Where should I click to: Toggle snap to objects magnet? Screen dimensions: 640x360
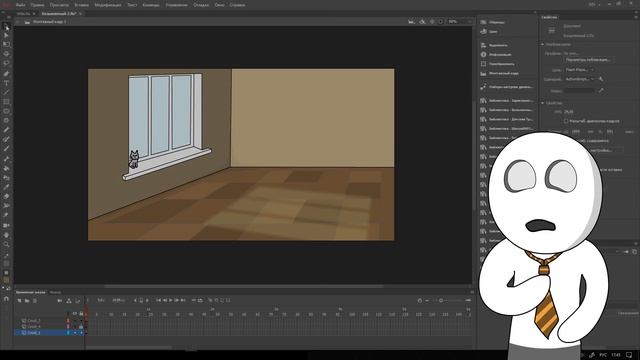(6, 299)
